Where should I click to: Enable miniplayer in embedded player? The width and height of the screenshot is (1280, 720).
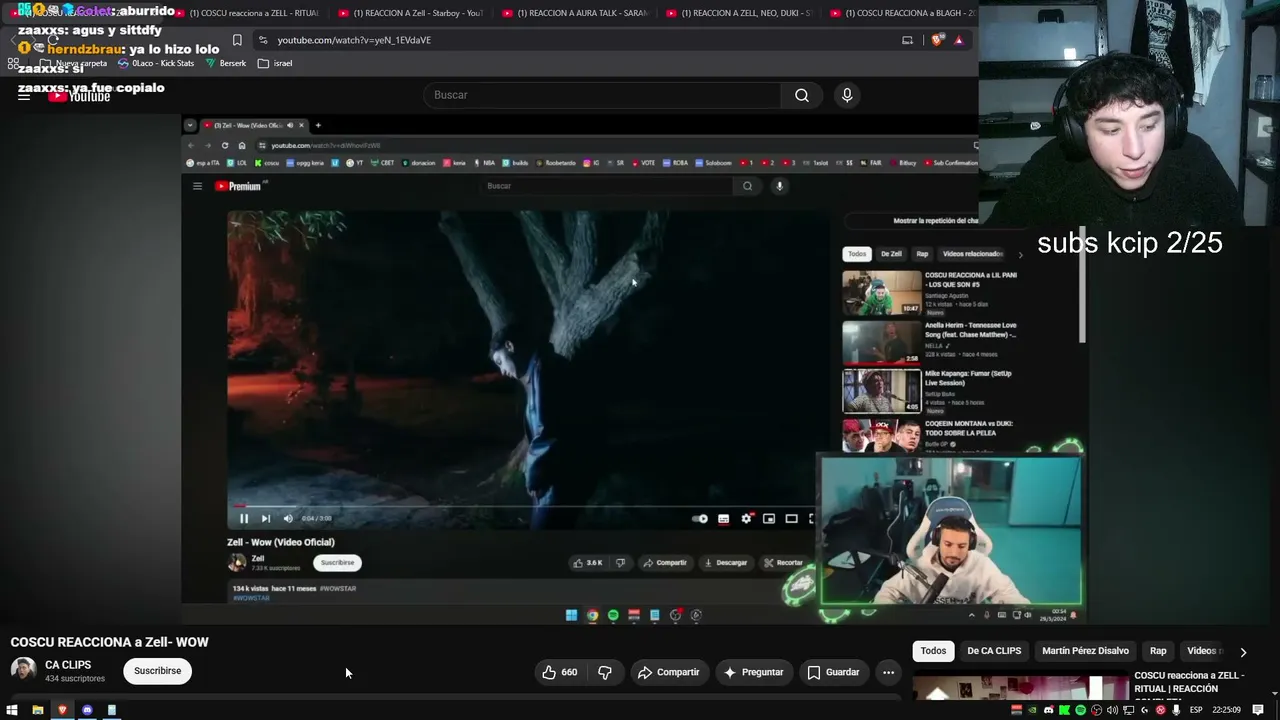click(x=769, y=518)
